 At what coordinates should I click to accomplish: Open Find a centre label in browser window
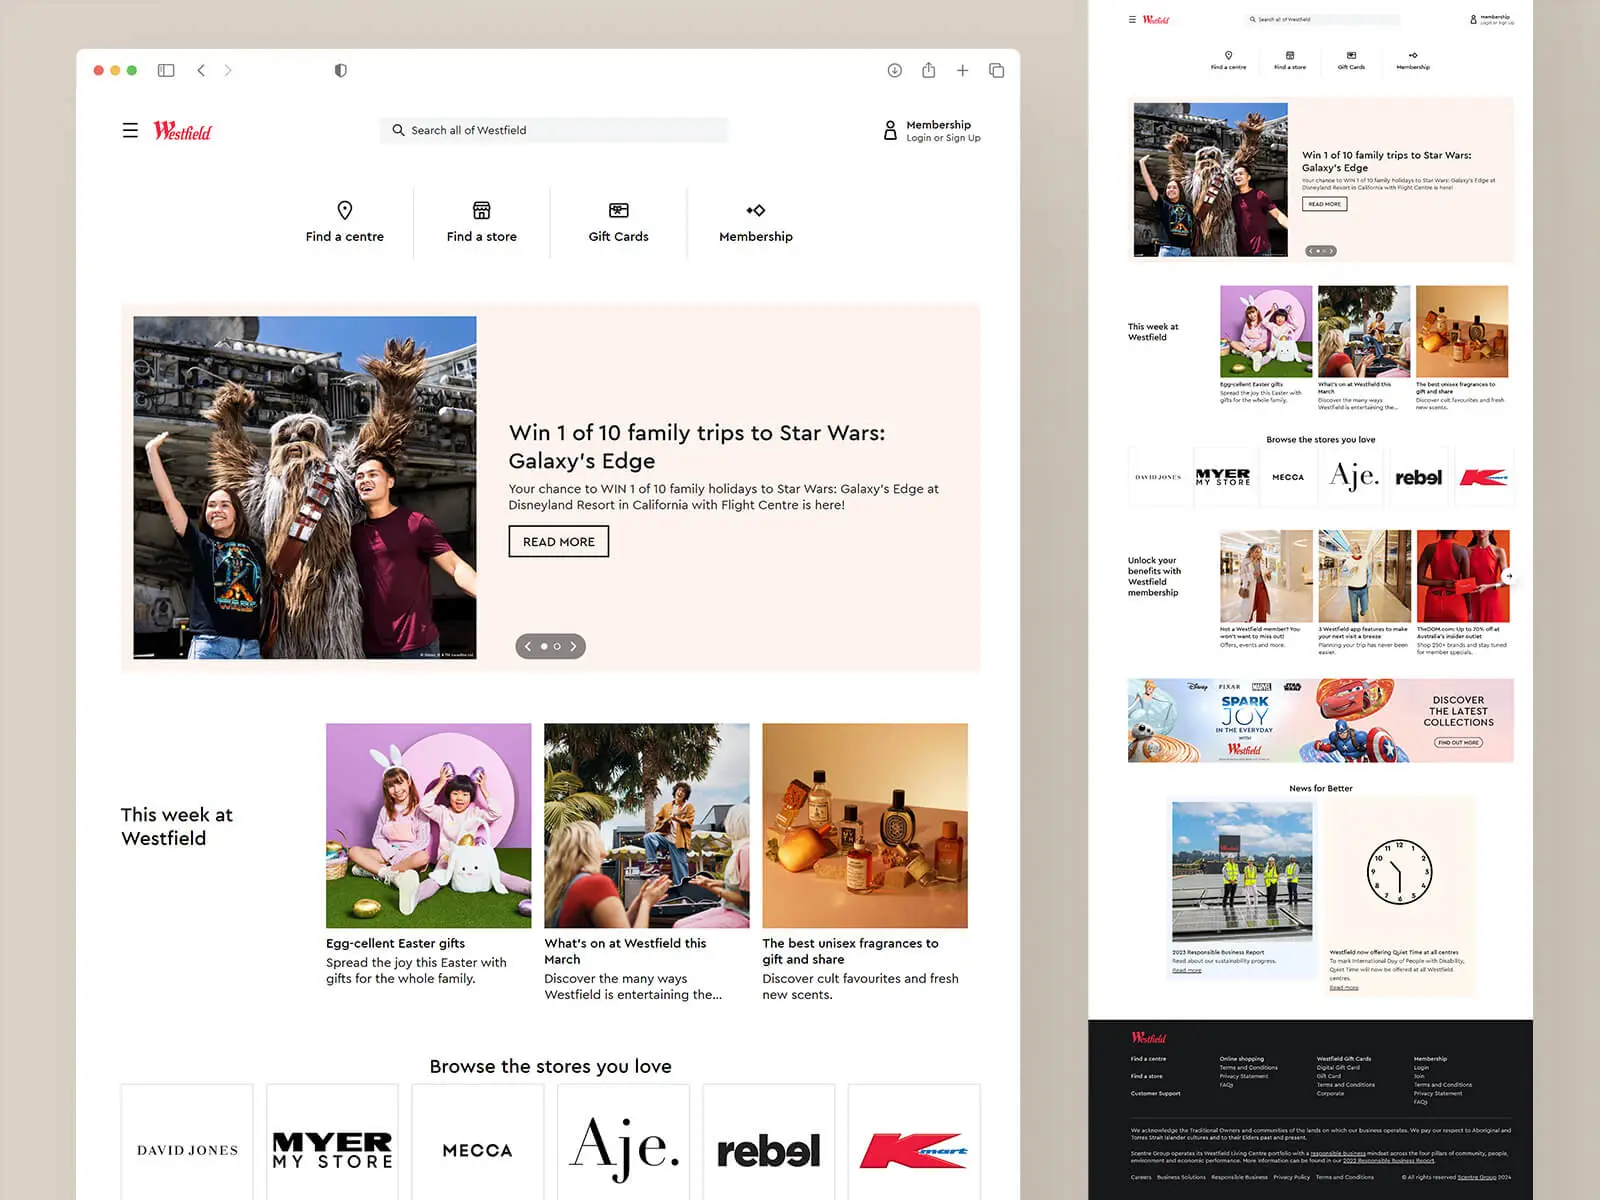[344, 237]
